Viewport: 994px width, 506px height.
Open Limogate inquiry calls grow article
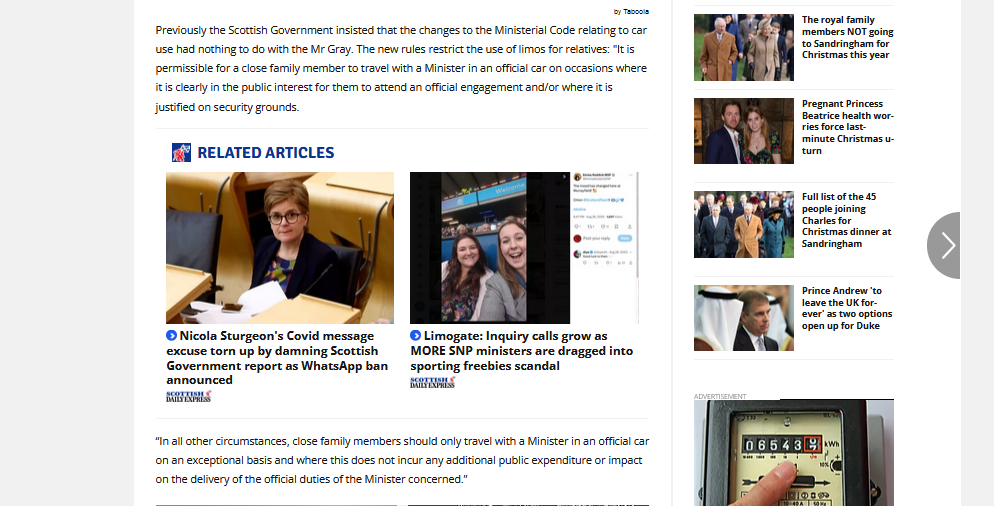tap(521, 351)
